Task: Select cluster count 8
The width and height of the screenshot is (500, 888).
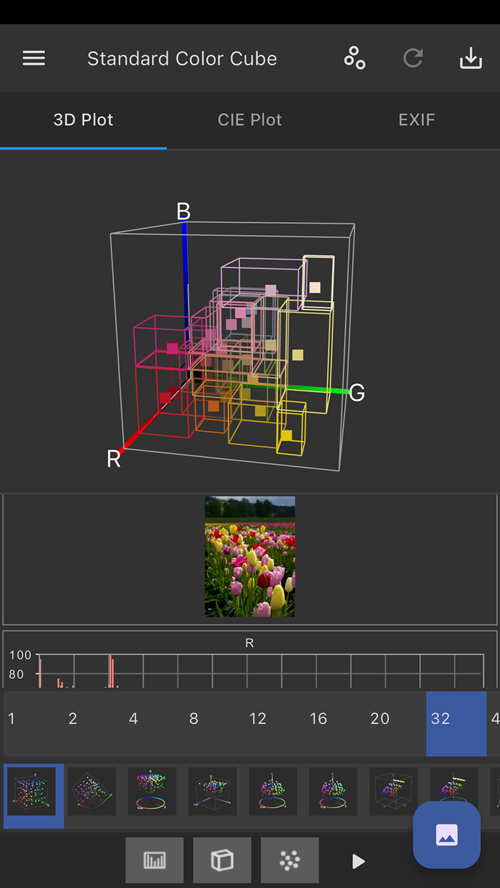Action: click(x=215, y=723)
